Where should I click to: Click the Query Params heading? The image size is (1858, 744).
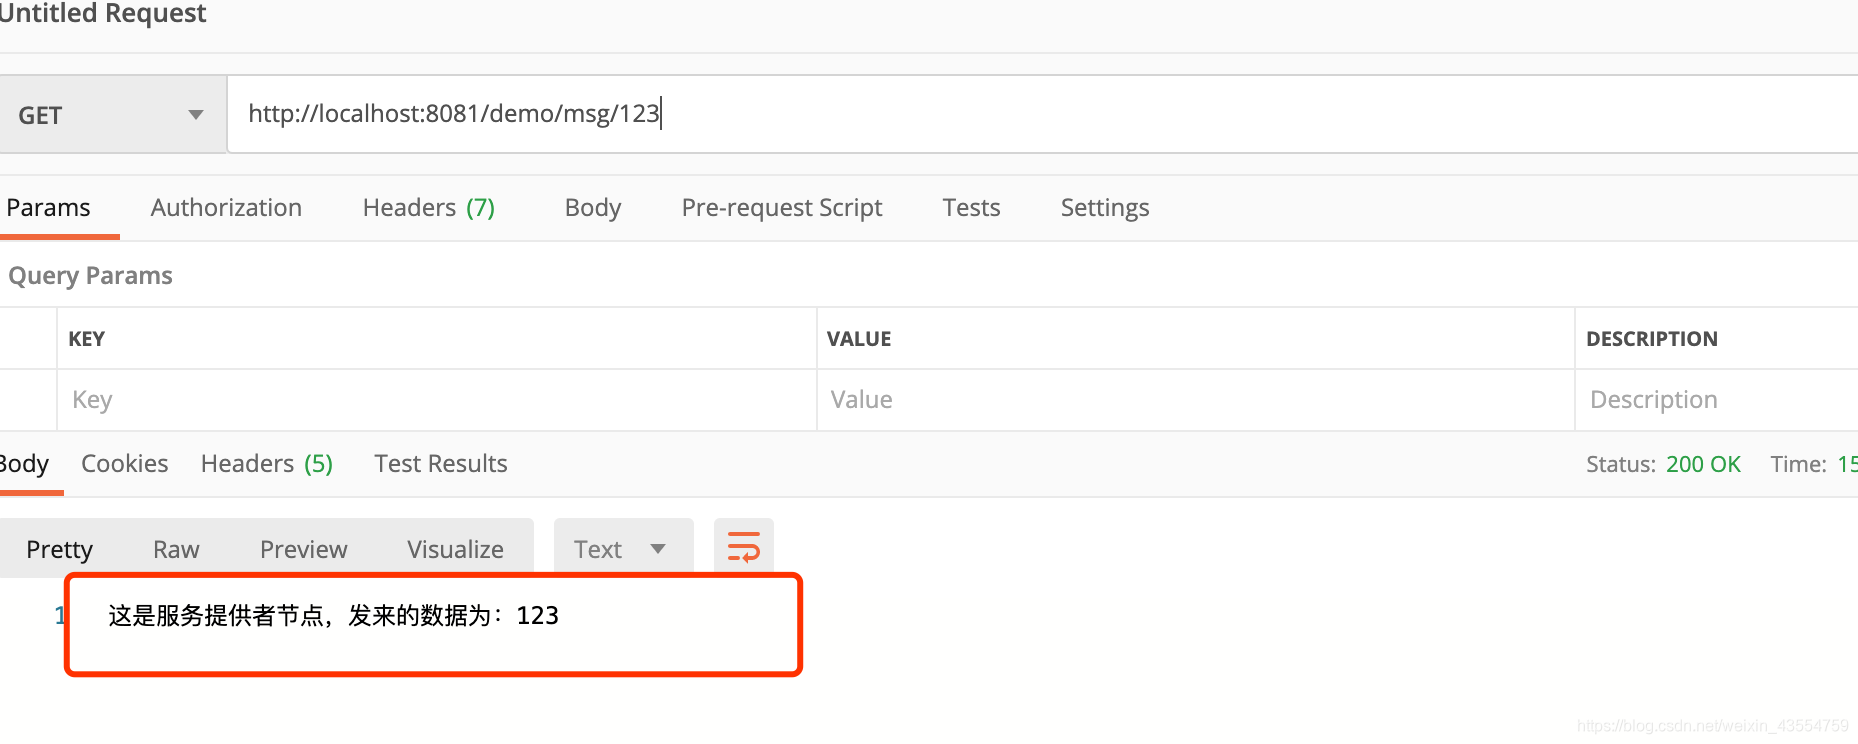click(x=90, y=275)
